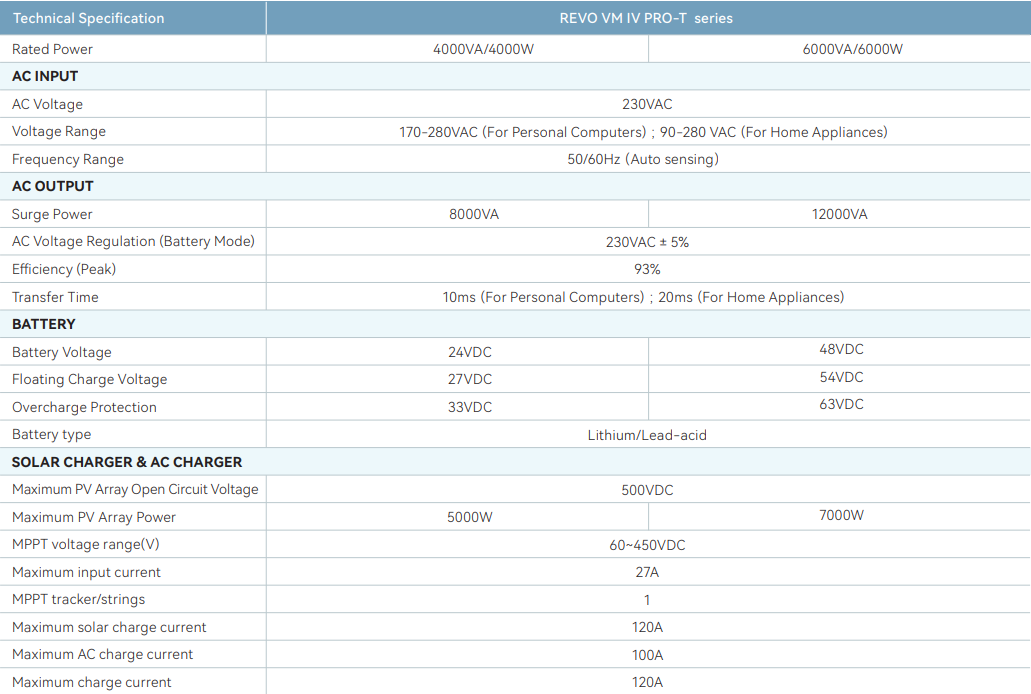Select the '230VAC ± 5%' value
The width and height of the screenshot is (1031, 694).
point(647,242)
